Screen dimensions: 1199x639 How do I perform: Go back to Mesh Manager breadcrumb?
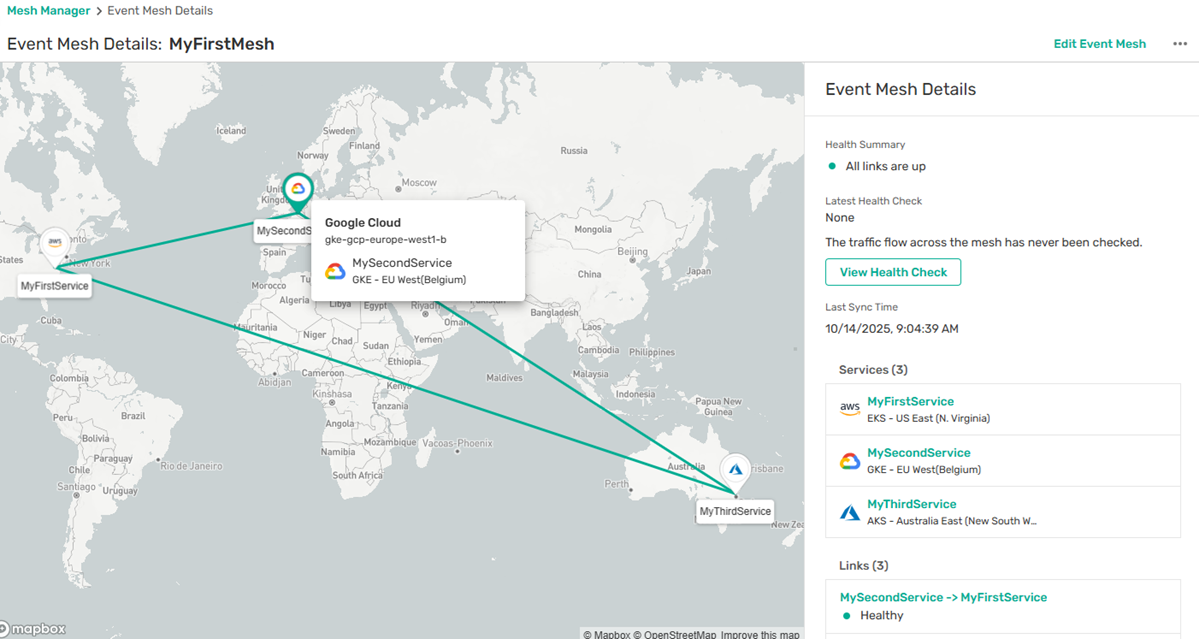(49, 11)
